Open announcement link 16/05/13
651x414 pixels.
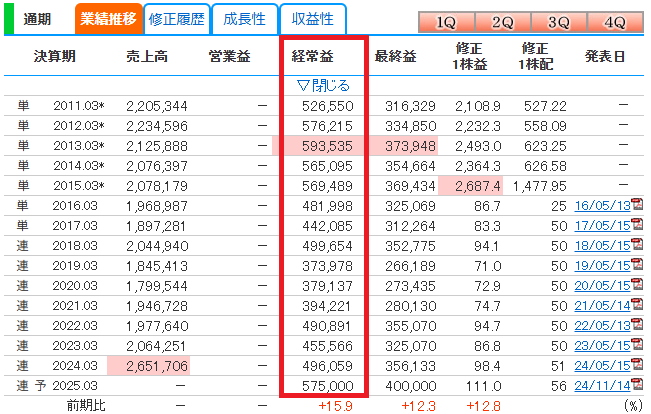click(x=602, y=206)
